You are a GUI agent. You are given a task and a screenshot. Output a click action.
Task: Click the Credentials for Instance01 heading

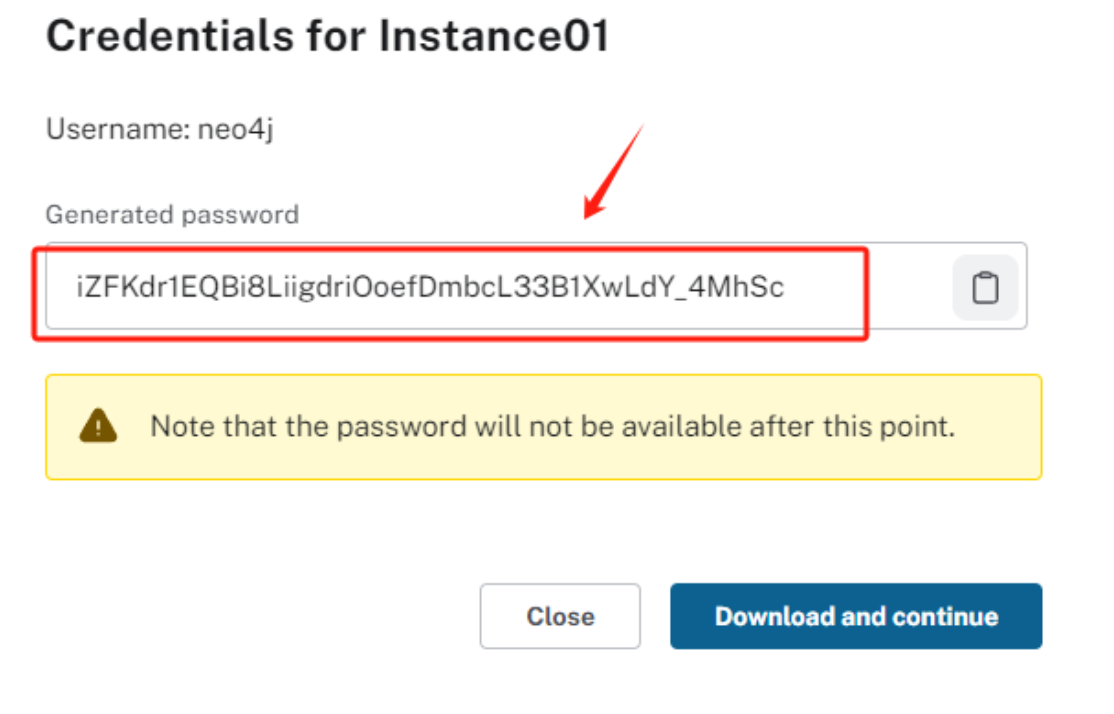[327, 37]
